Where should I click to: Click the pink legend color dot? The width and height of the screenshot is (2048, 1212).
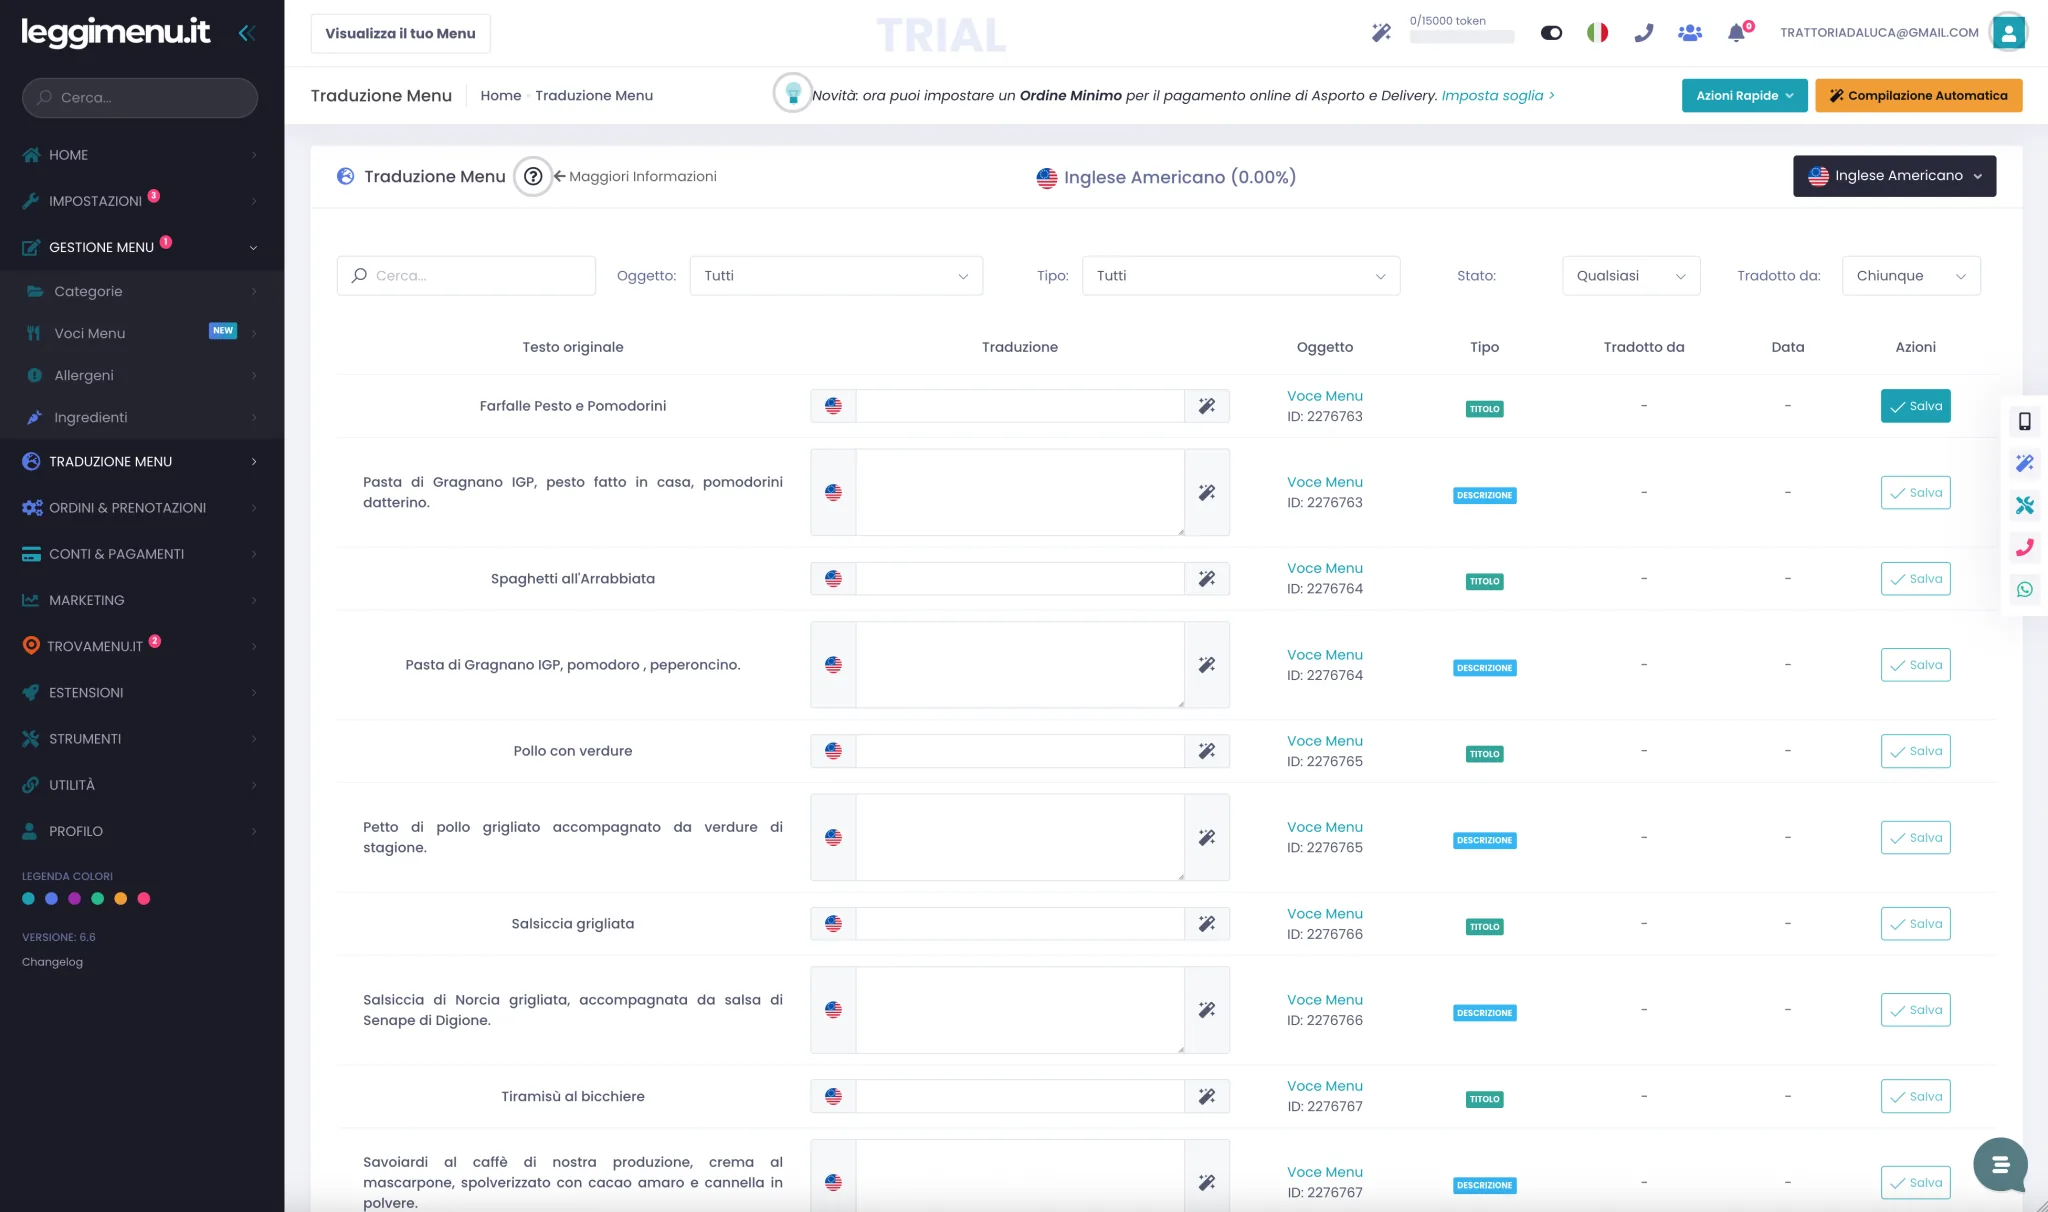pyautogui.click(x=144, y=899)
